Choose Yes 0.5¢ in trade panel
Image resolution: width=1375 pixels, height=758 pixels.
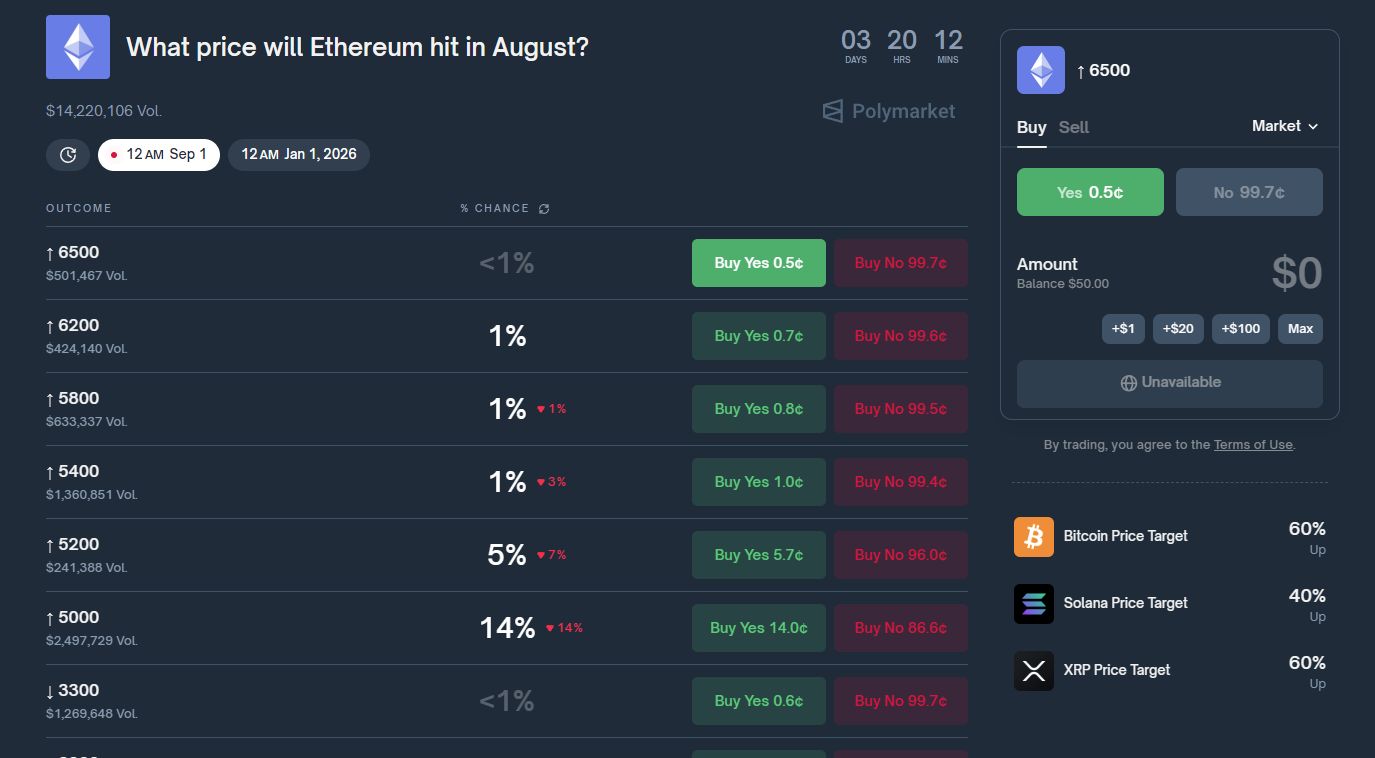click(x=1090, y=192)
